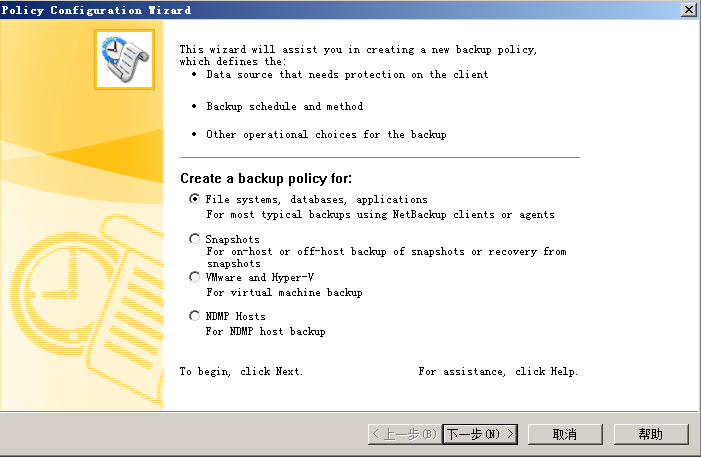This screenshot has height=458, width=701.
Task: Click 'For most typical backups' description text
Action: coord(380,215)
